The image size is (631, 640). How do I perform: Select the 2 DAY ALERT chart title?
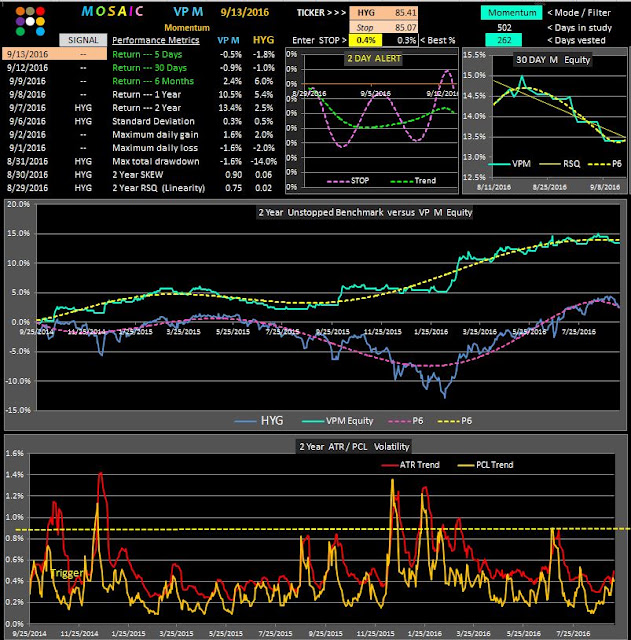click(374, 58)
